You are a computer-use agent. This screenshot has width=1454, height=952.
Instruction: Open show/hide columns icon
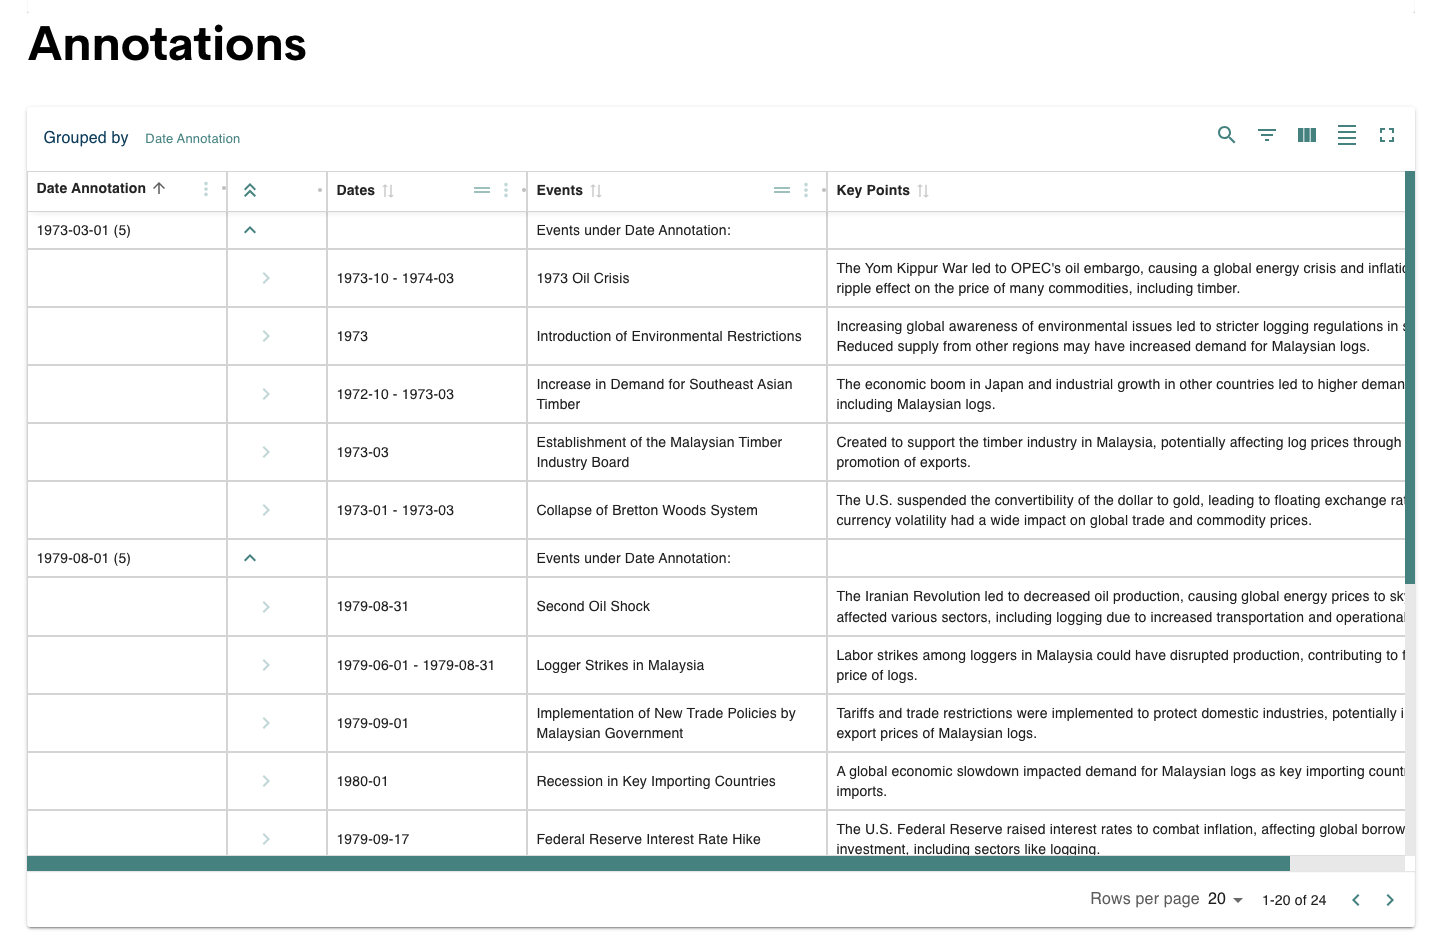(1306, 135)
